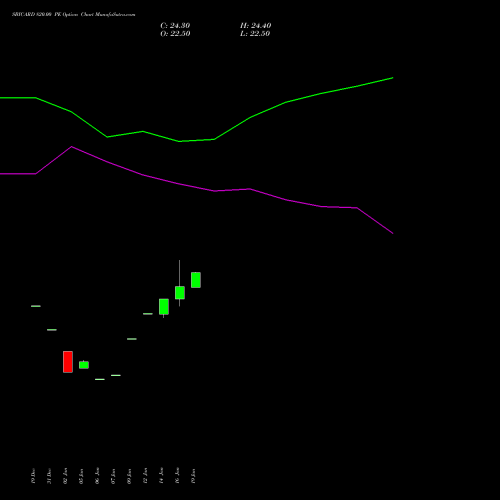Click the flat dash candle for 07 Jan
The width and height of the screenshot is (500, 500).
coord(116,375)
